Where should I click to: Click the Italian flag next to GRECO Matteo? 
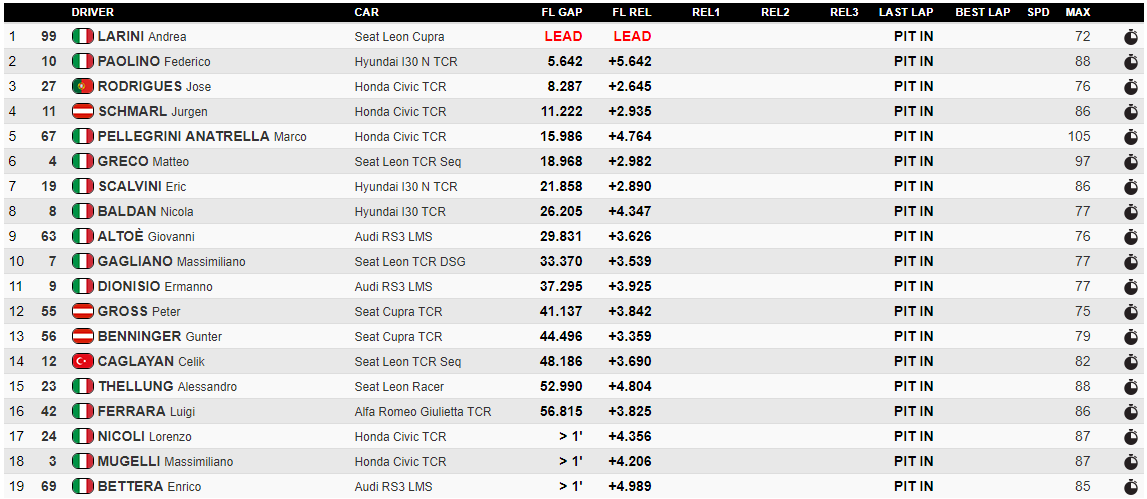point(83,161)
